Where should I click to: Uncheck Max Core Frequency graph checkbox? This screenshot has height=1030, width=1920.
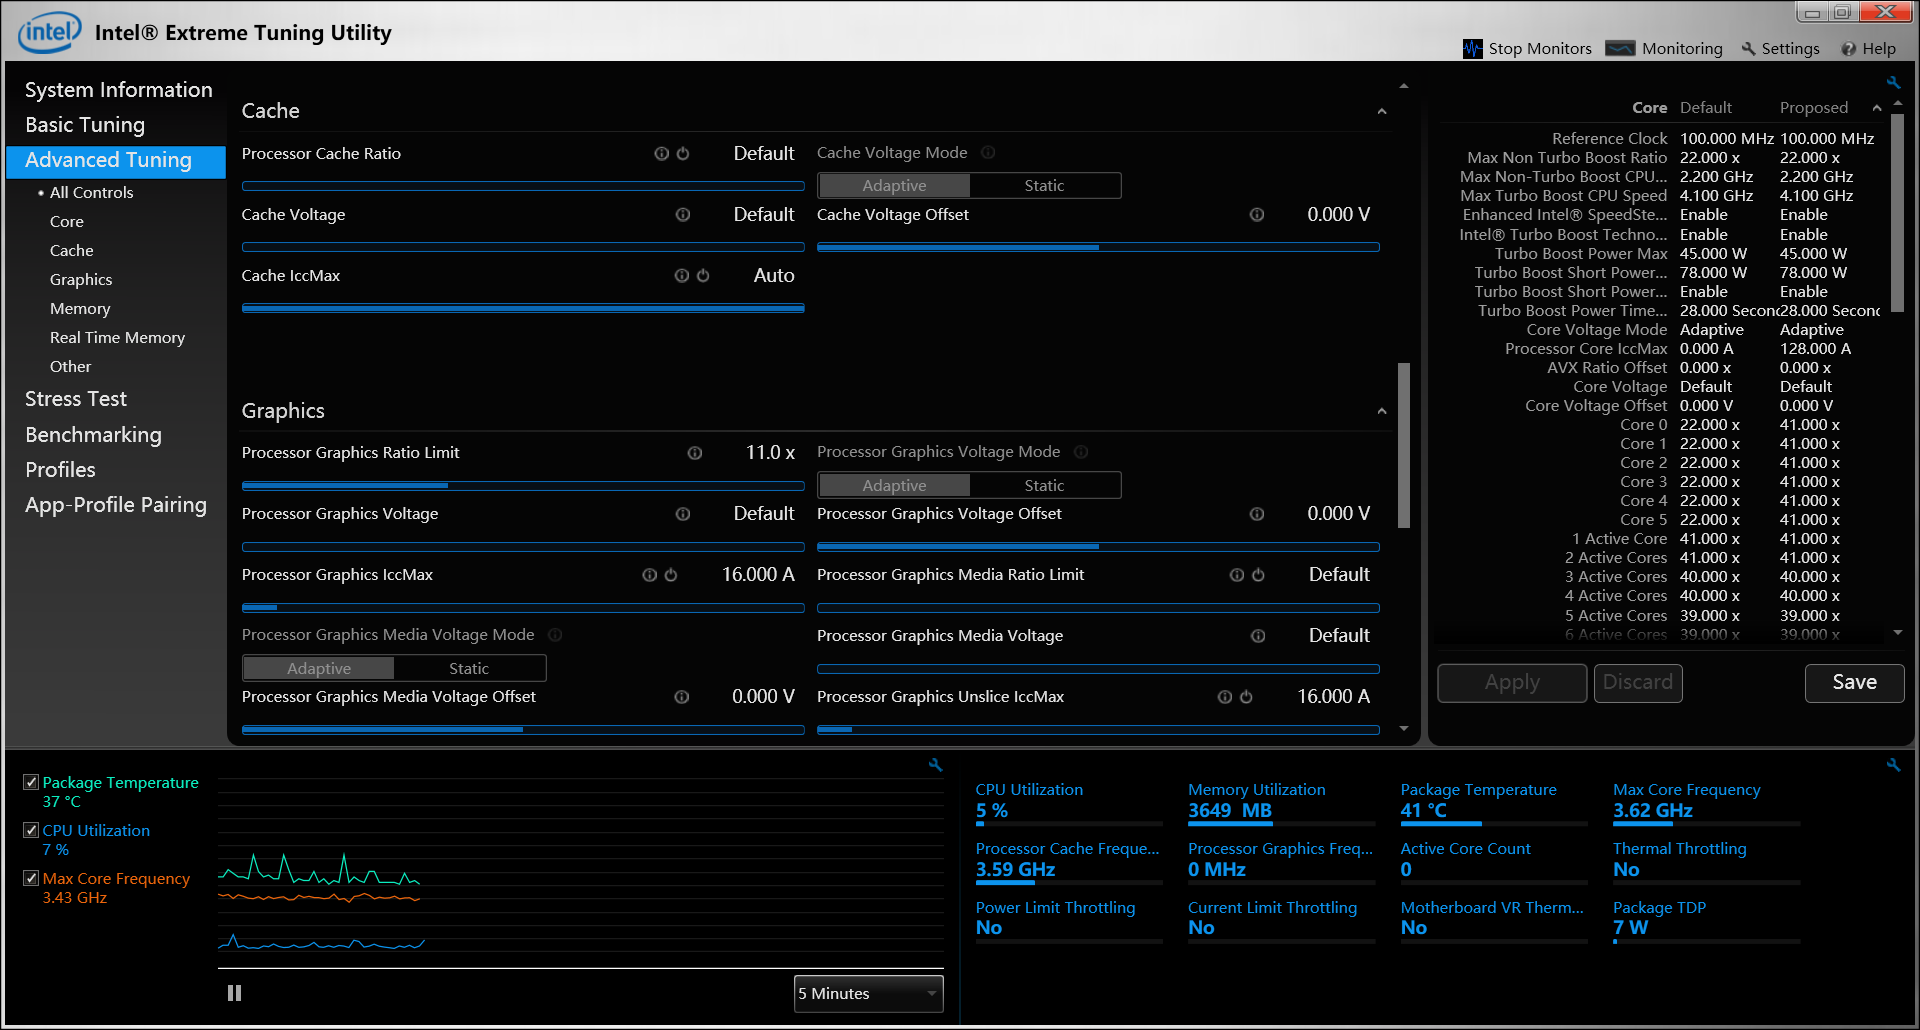click(x=31, y=878)
